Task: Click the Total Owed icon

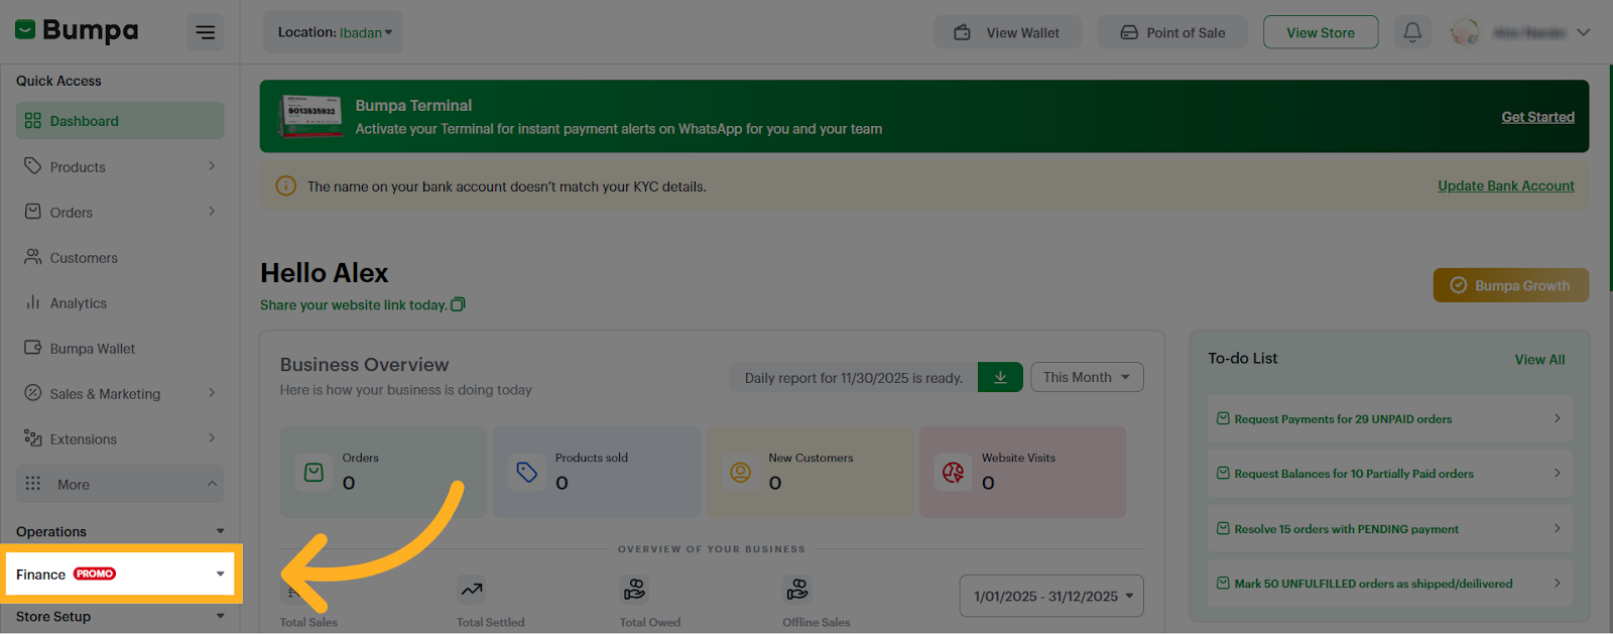Action: pos(634,590)
